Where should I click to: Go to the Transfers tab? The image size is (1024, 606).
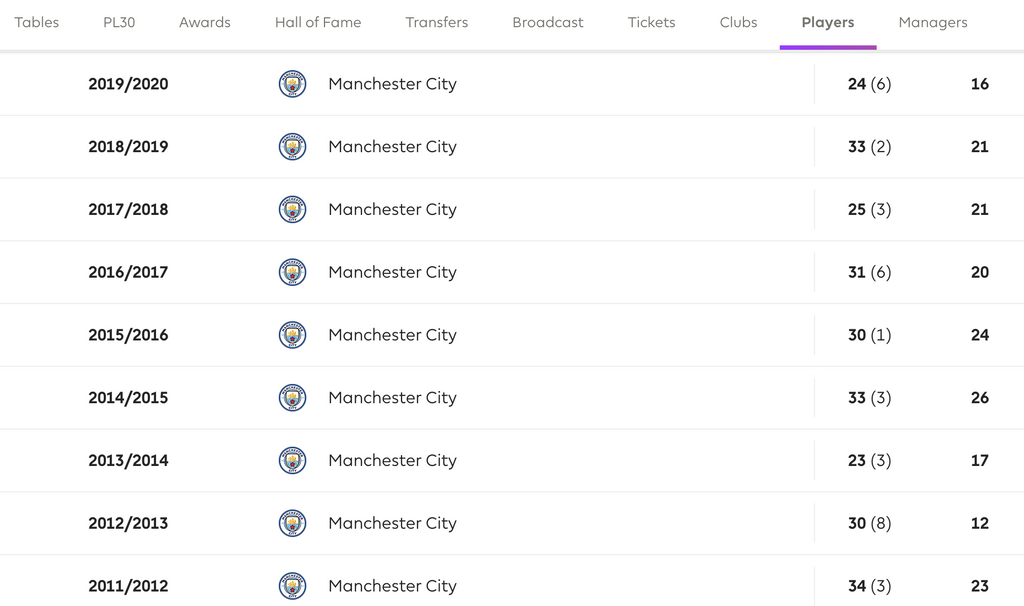[436, 22]
